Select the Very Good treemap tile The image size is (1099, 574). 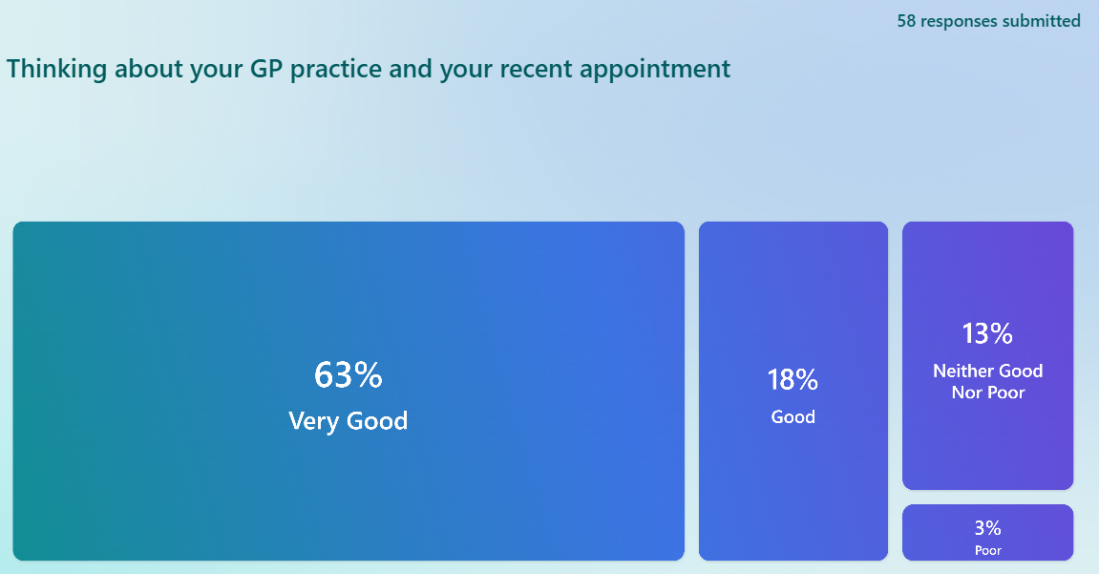[x=348, y=391]
